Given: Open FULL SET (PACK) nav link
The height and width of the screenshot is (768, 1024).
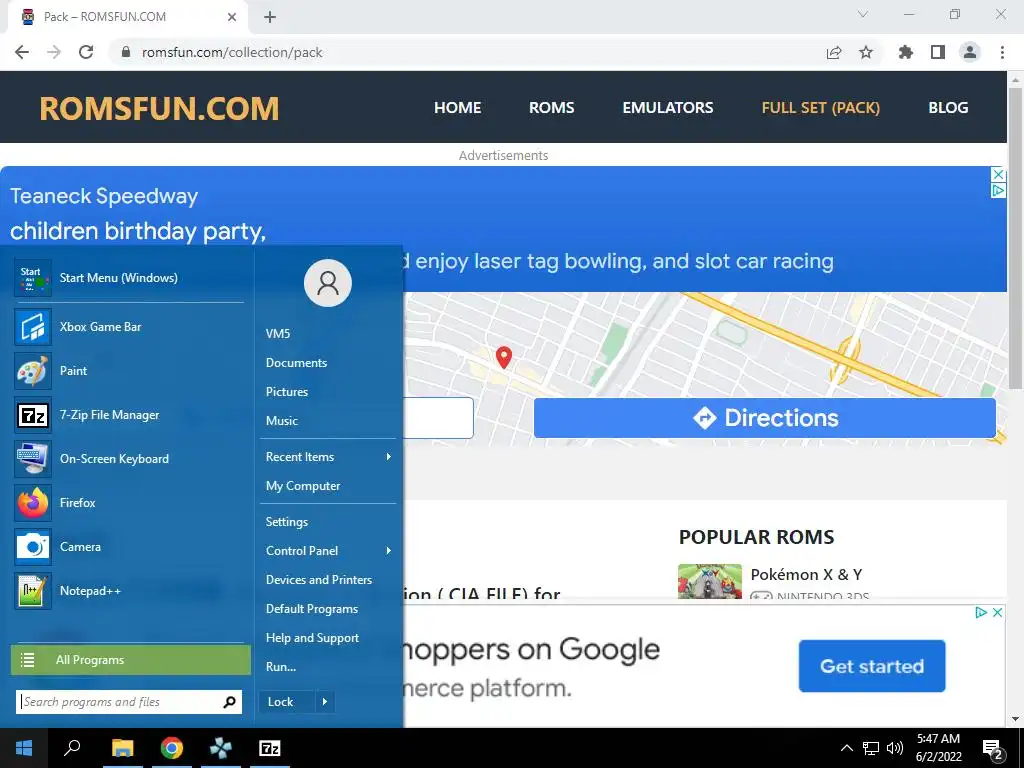Looking at the screenshot, I should pos(820,108).
